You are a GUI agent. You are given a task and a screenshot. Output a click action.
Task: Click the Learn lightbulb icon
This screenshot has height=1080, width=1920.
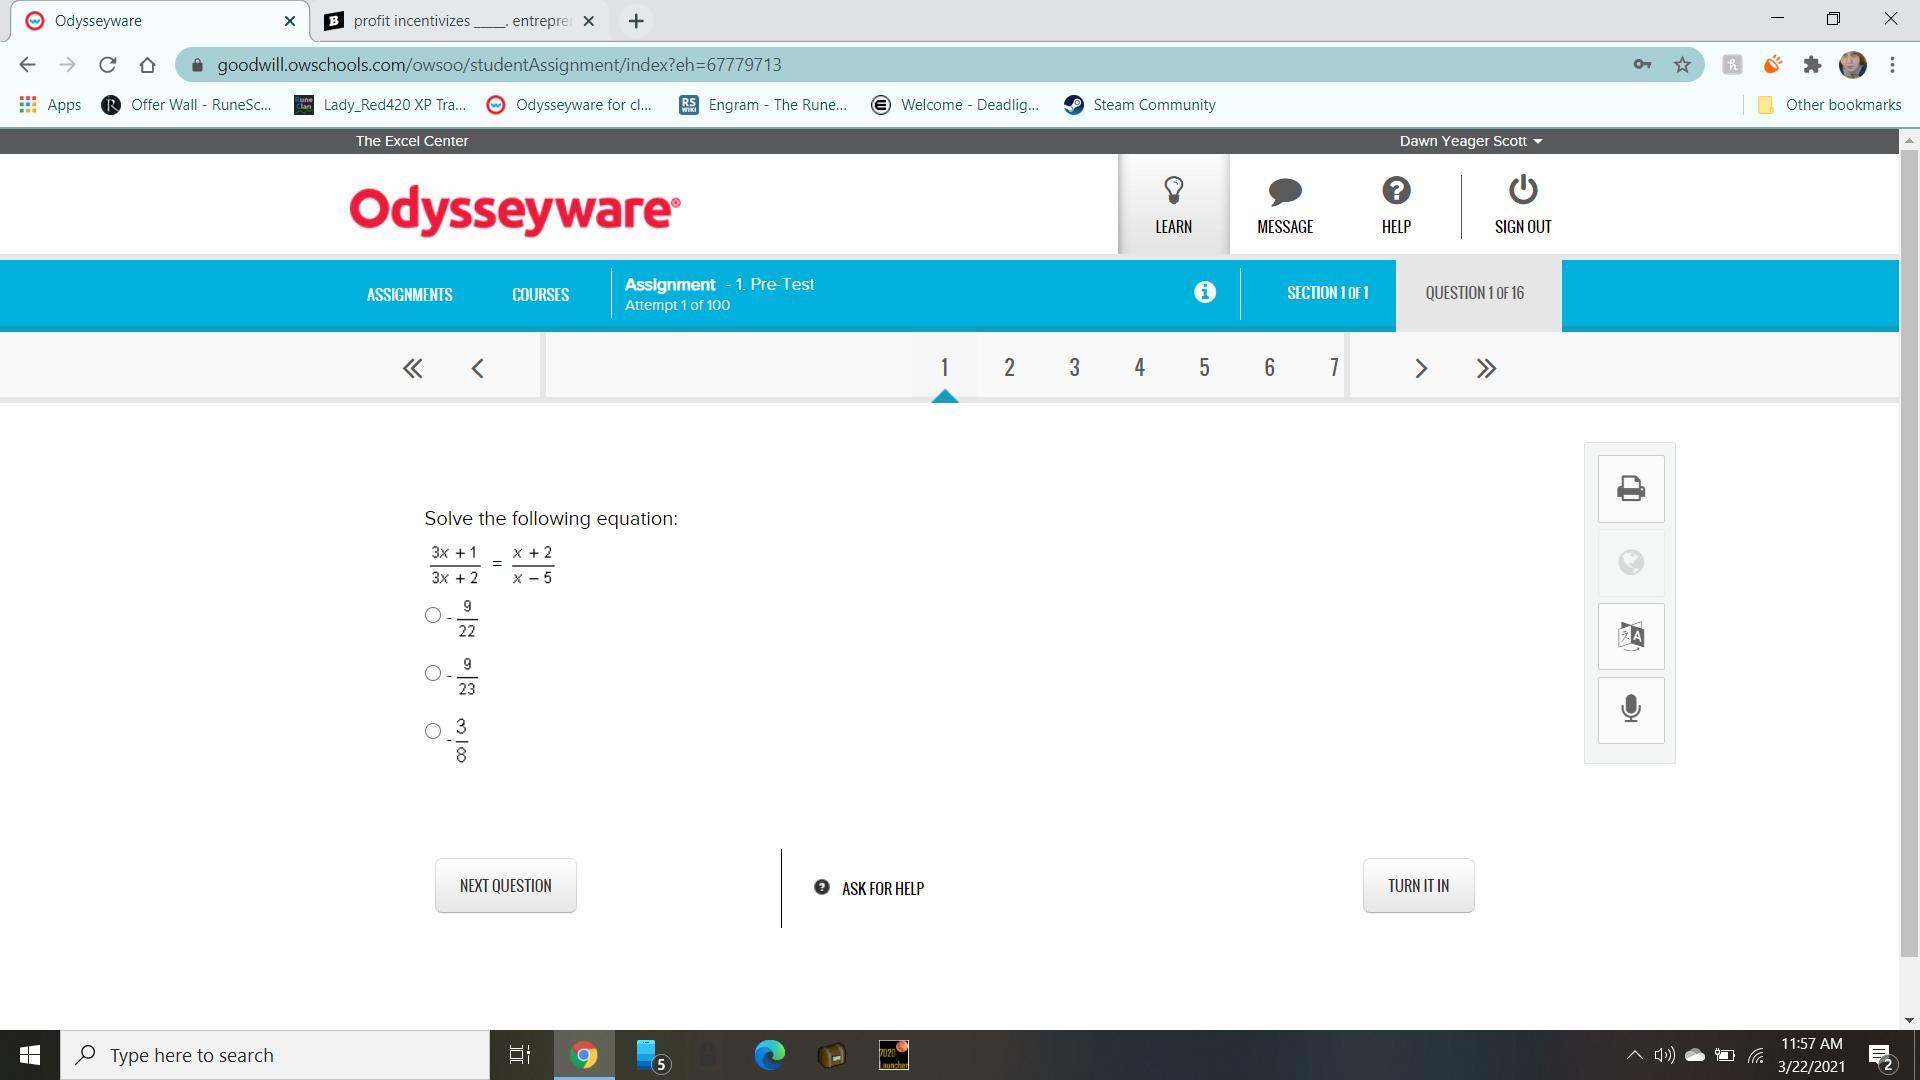1173,191
